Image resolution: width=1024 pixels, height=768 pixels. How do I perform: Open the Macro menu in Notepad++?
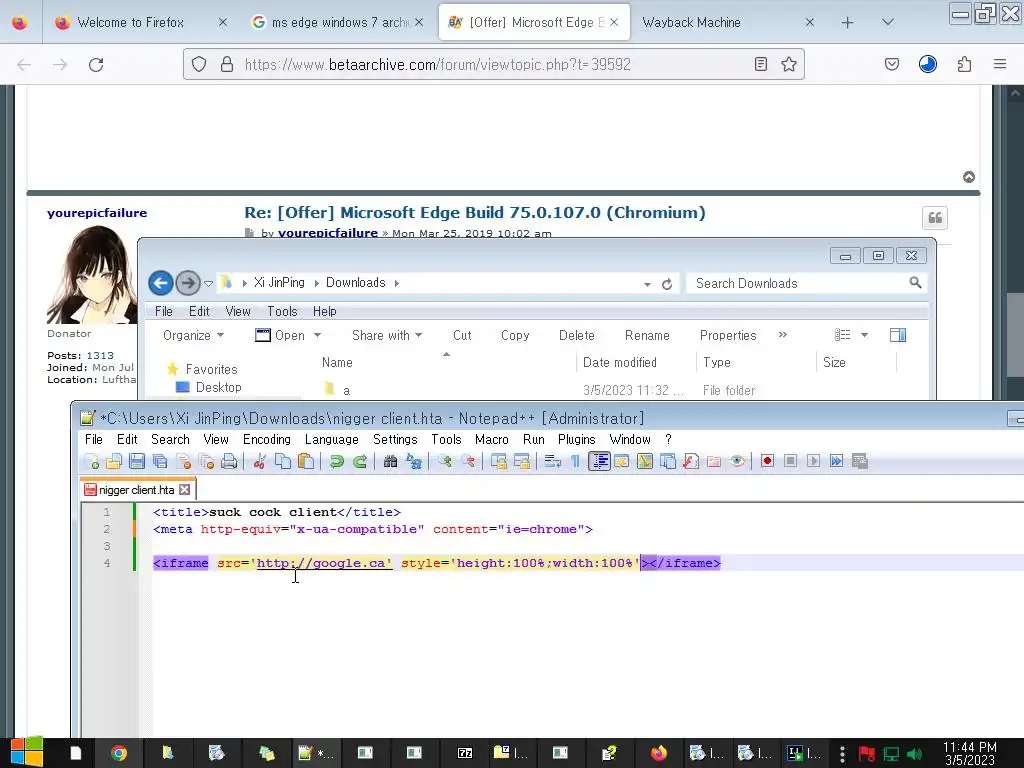[x=492, y=440]
